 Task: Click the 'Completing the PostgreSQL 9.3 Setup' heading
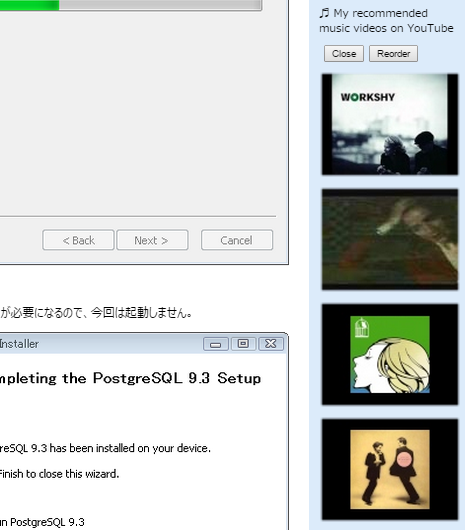[x=130, y=378]
